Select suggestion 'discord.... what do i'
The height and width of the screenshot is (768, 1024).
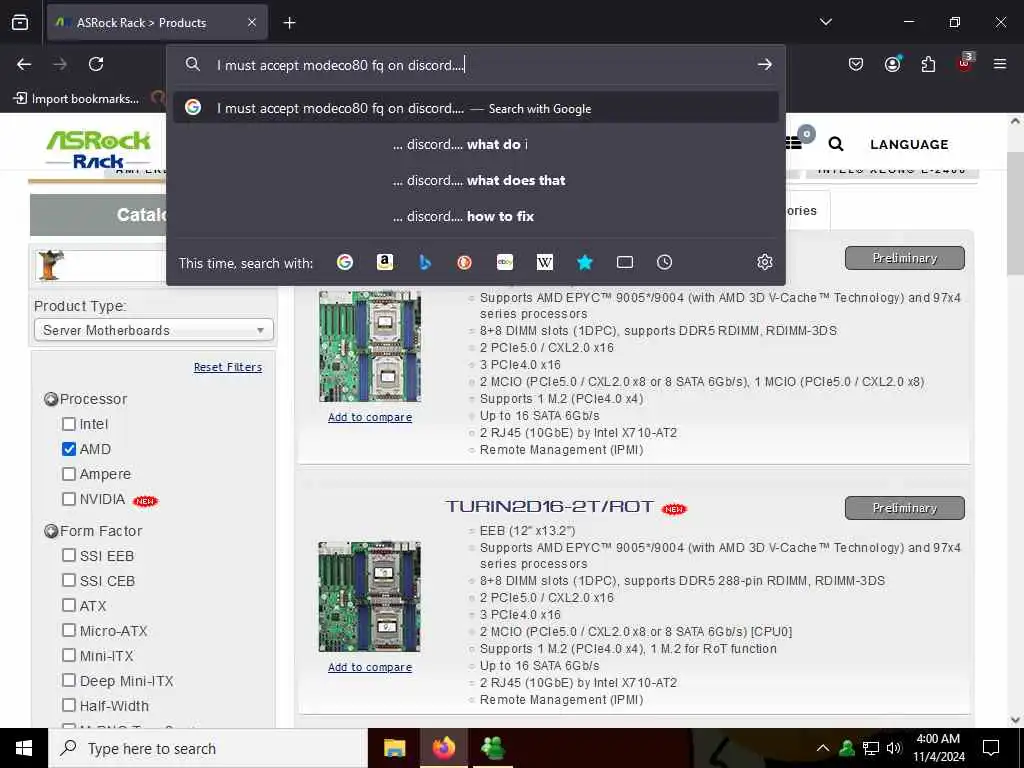pos(475,144)
